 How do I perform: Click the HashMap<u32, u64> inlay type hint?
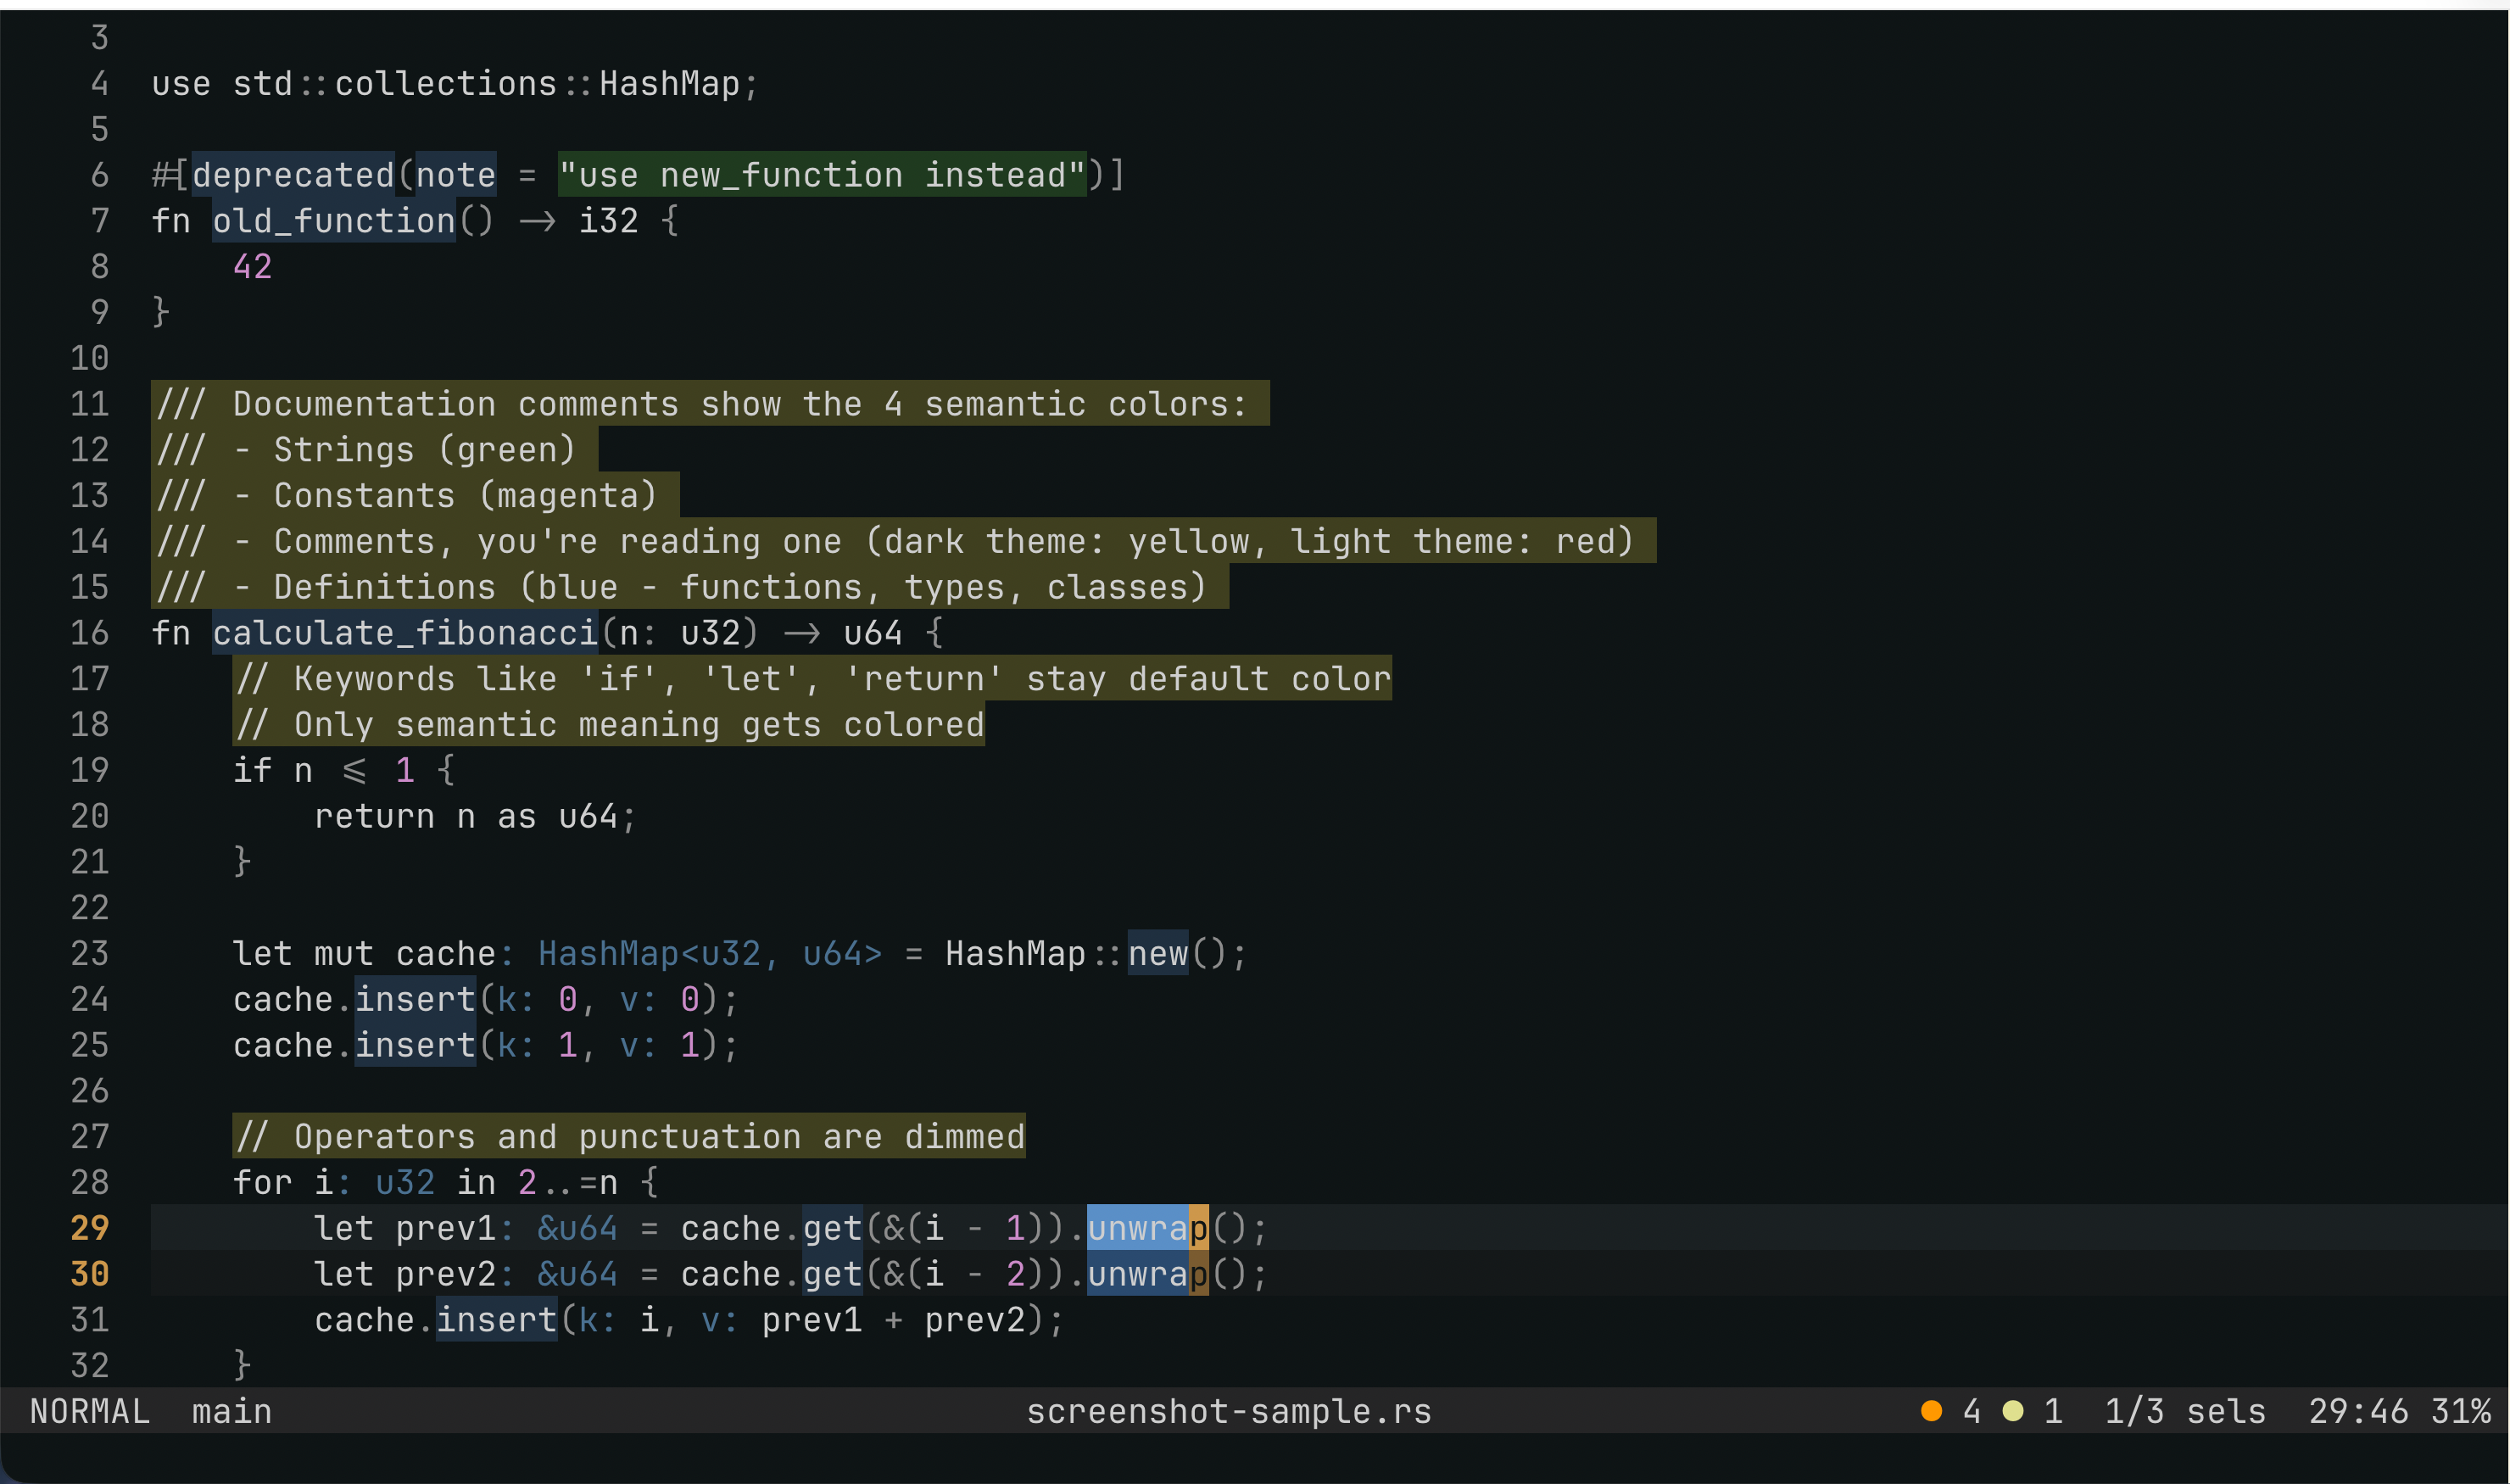710,954
